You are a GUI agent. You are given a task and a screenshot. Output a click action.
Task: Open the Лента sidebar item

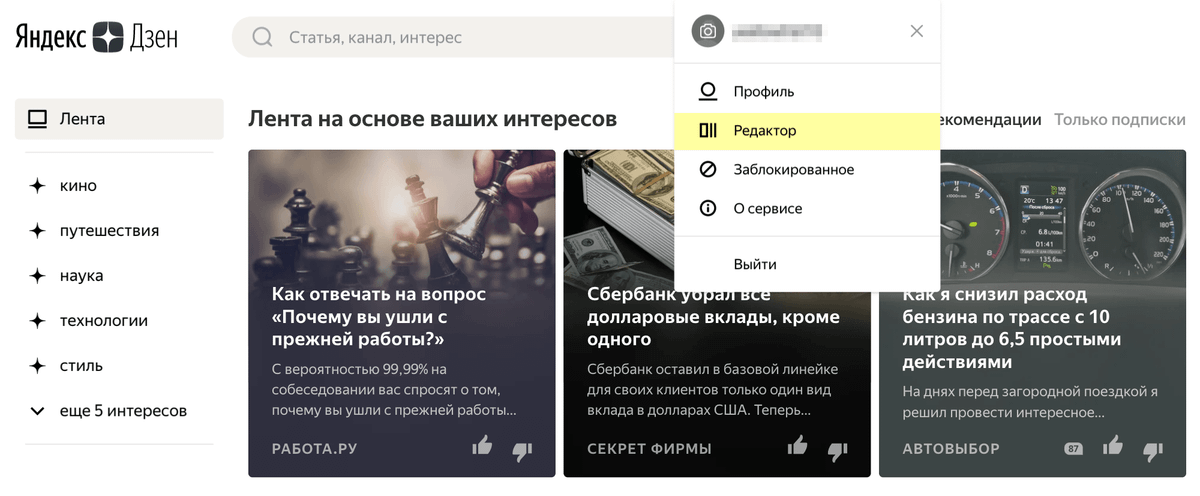tap(119, 119)
